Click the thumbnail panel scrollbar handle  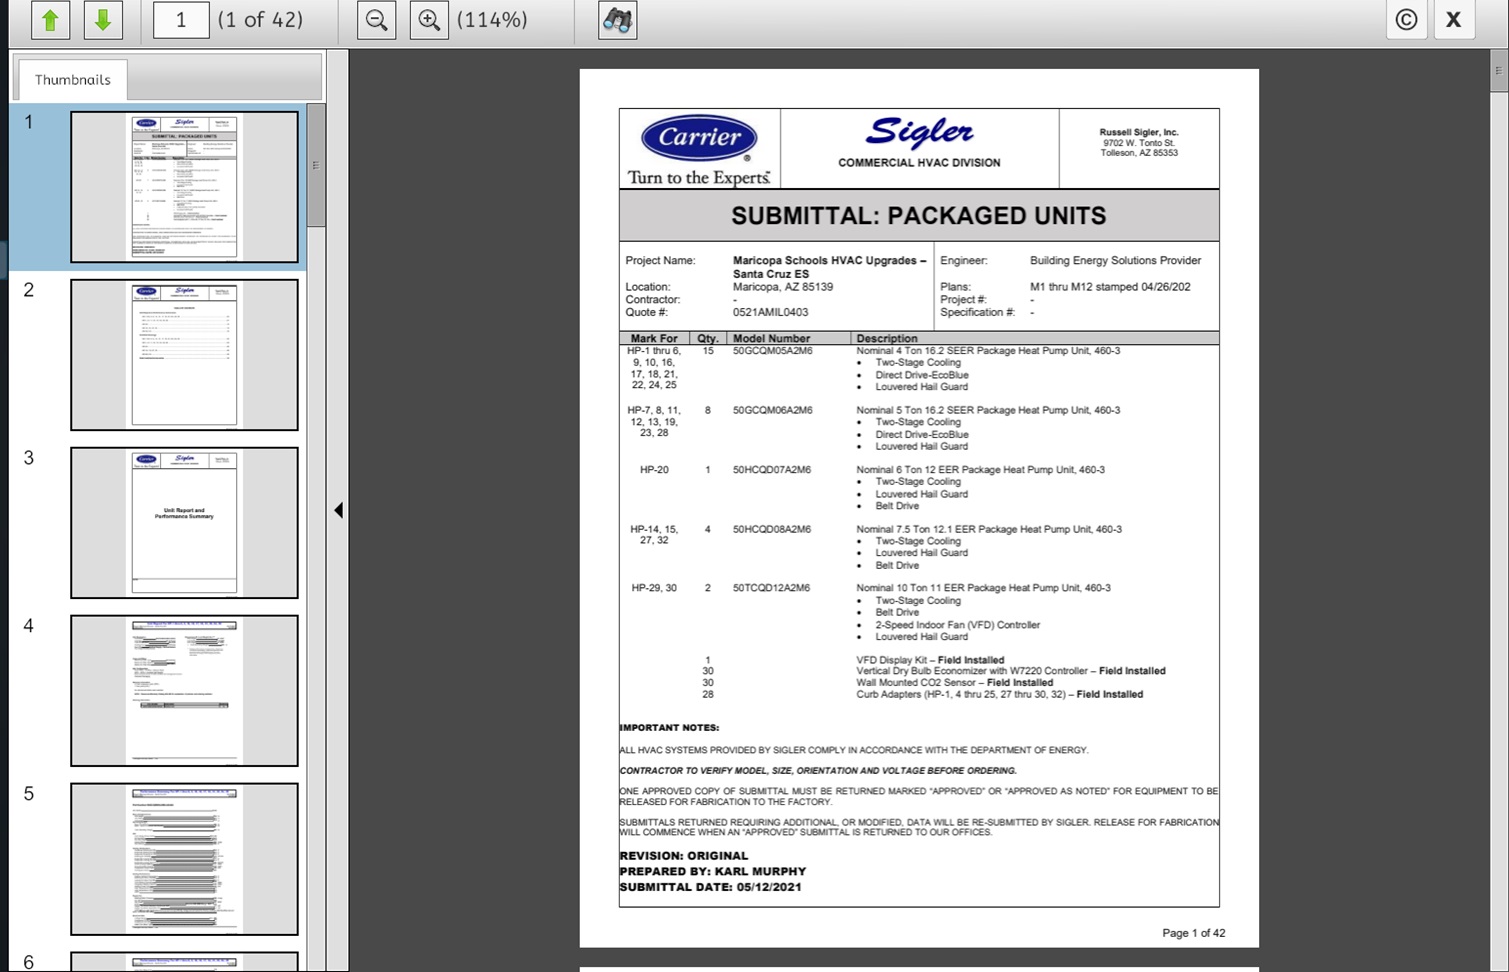[316, 165]
